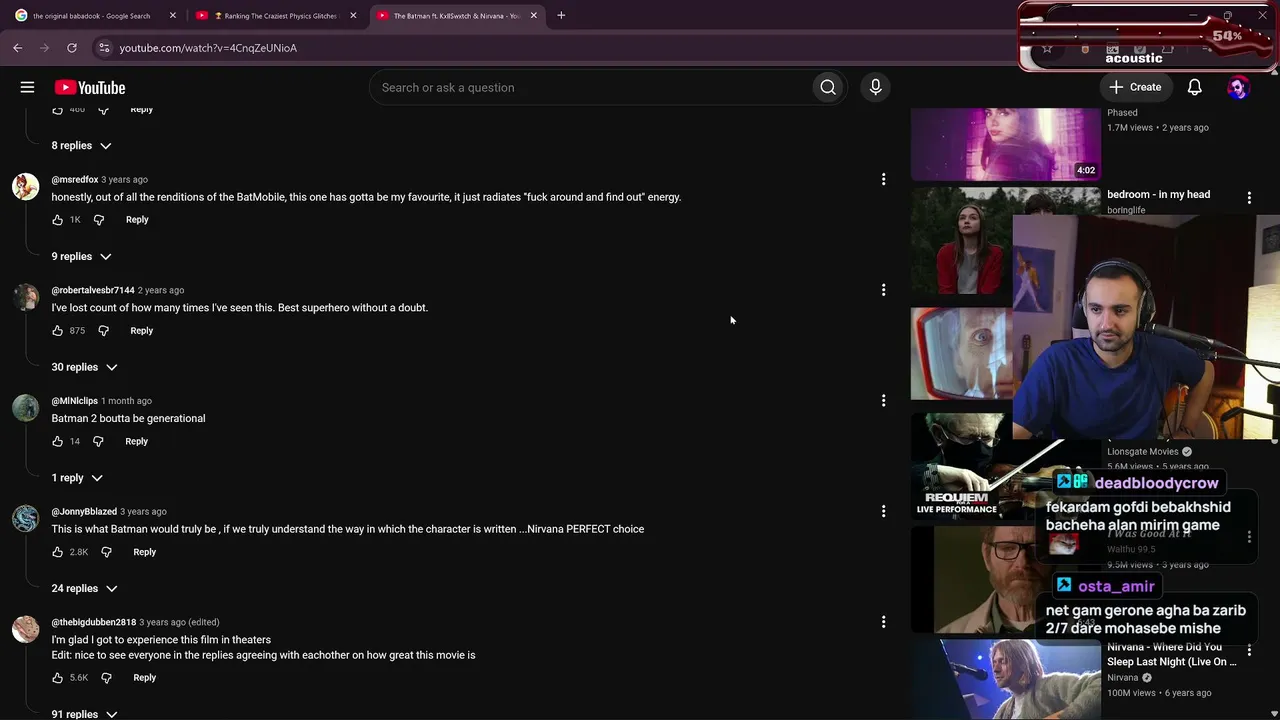The height and width of the screenshot is (720, 1280).
Task: Open the account avatar menu
Action: tap(1238, 88)
